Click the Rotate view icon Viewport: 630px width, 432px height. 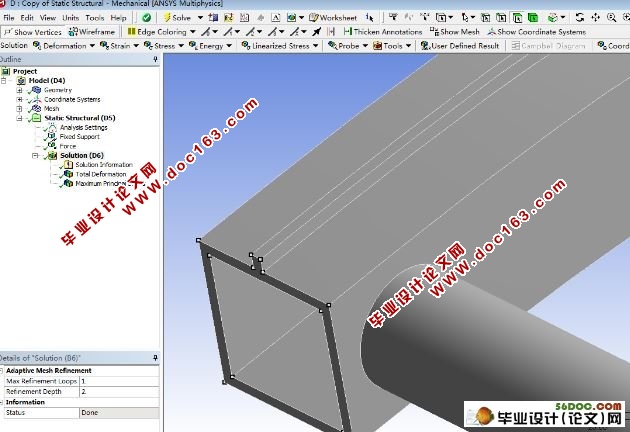point(579,18)
